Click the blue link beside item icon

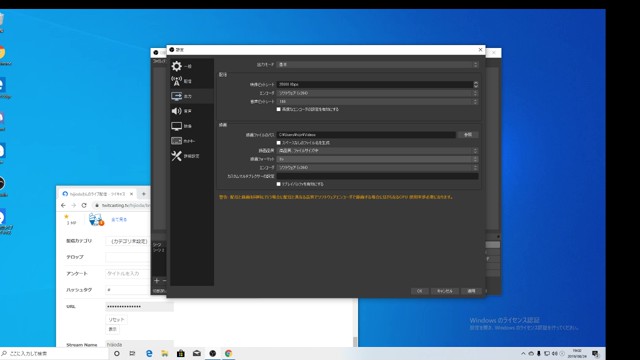119,220
